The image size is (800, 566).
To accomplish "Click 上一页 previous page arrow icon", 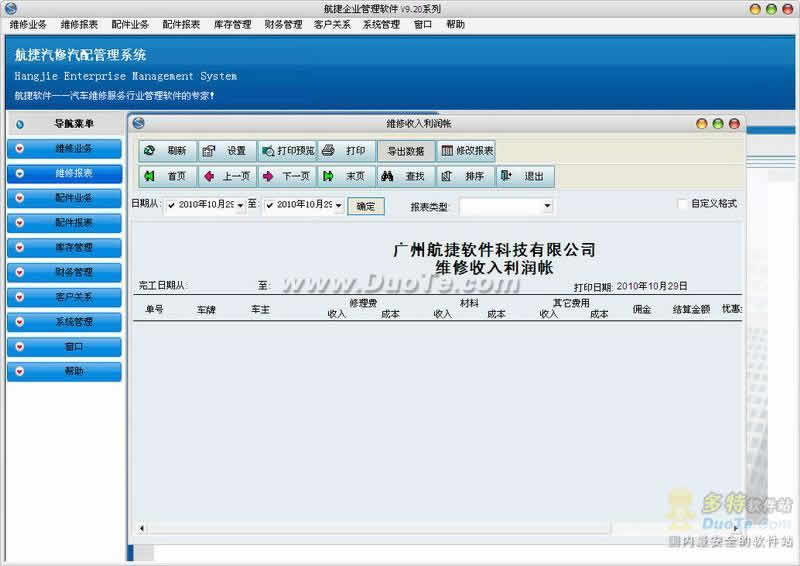I will point(209,177).
